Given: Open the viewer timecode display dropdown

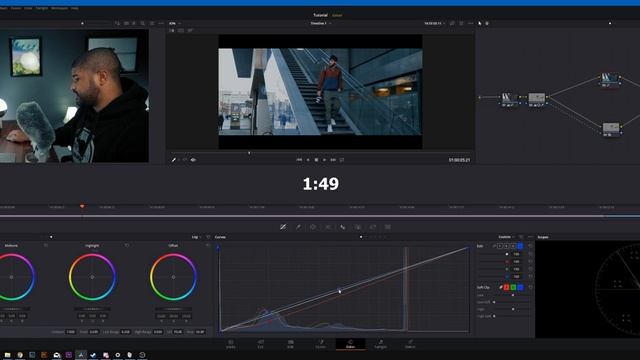Looking at the screenshot, I should (434, 23).
